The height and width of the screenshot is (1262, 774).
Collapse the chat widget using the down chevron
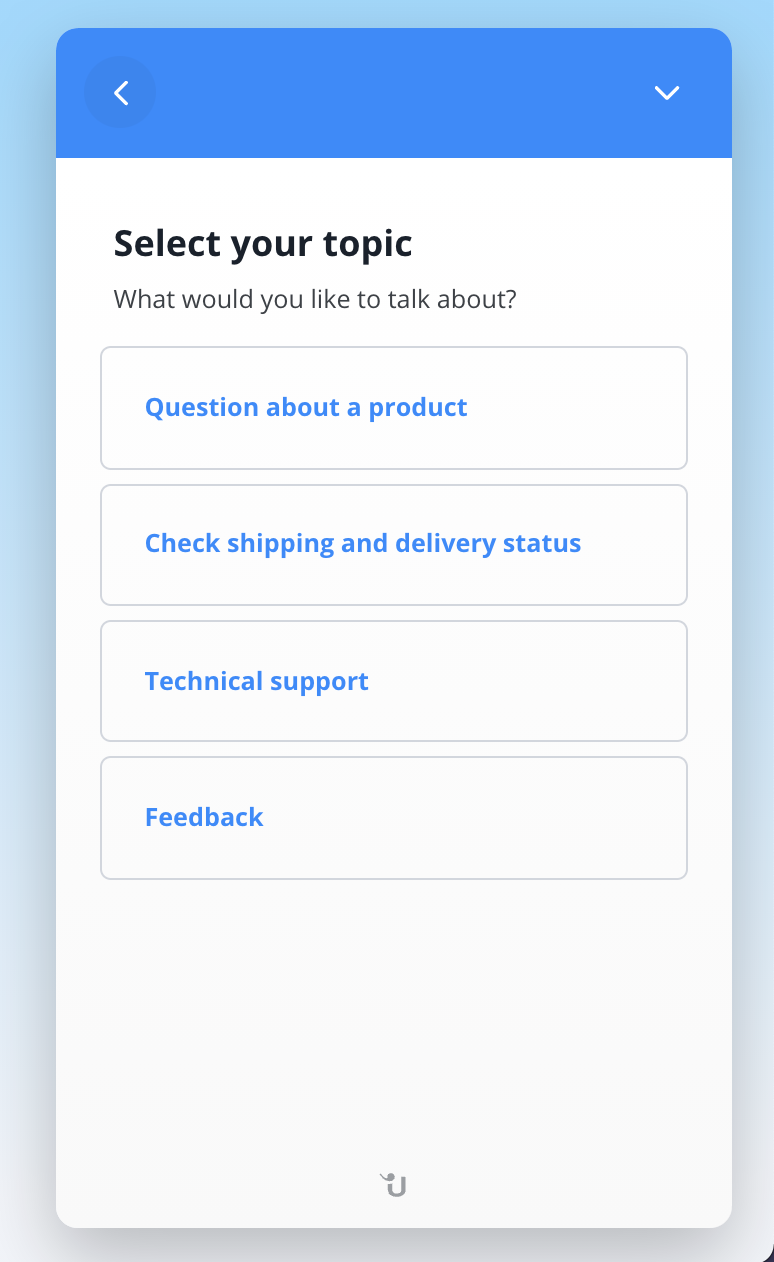click(666, 93)
